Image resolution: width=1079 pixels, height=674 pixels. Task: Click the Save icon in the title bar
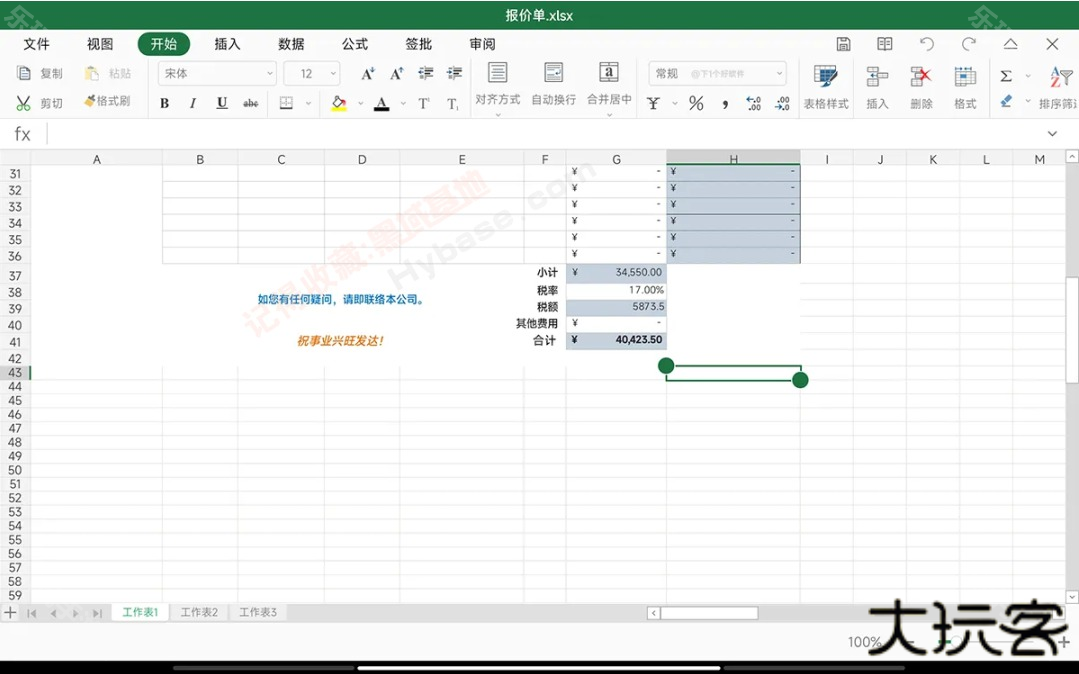click(843, 44)
